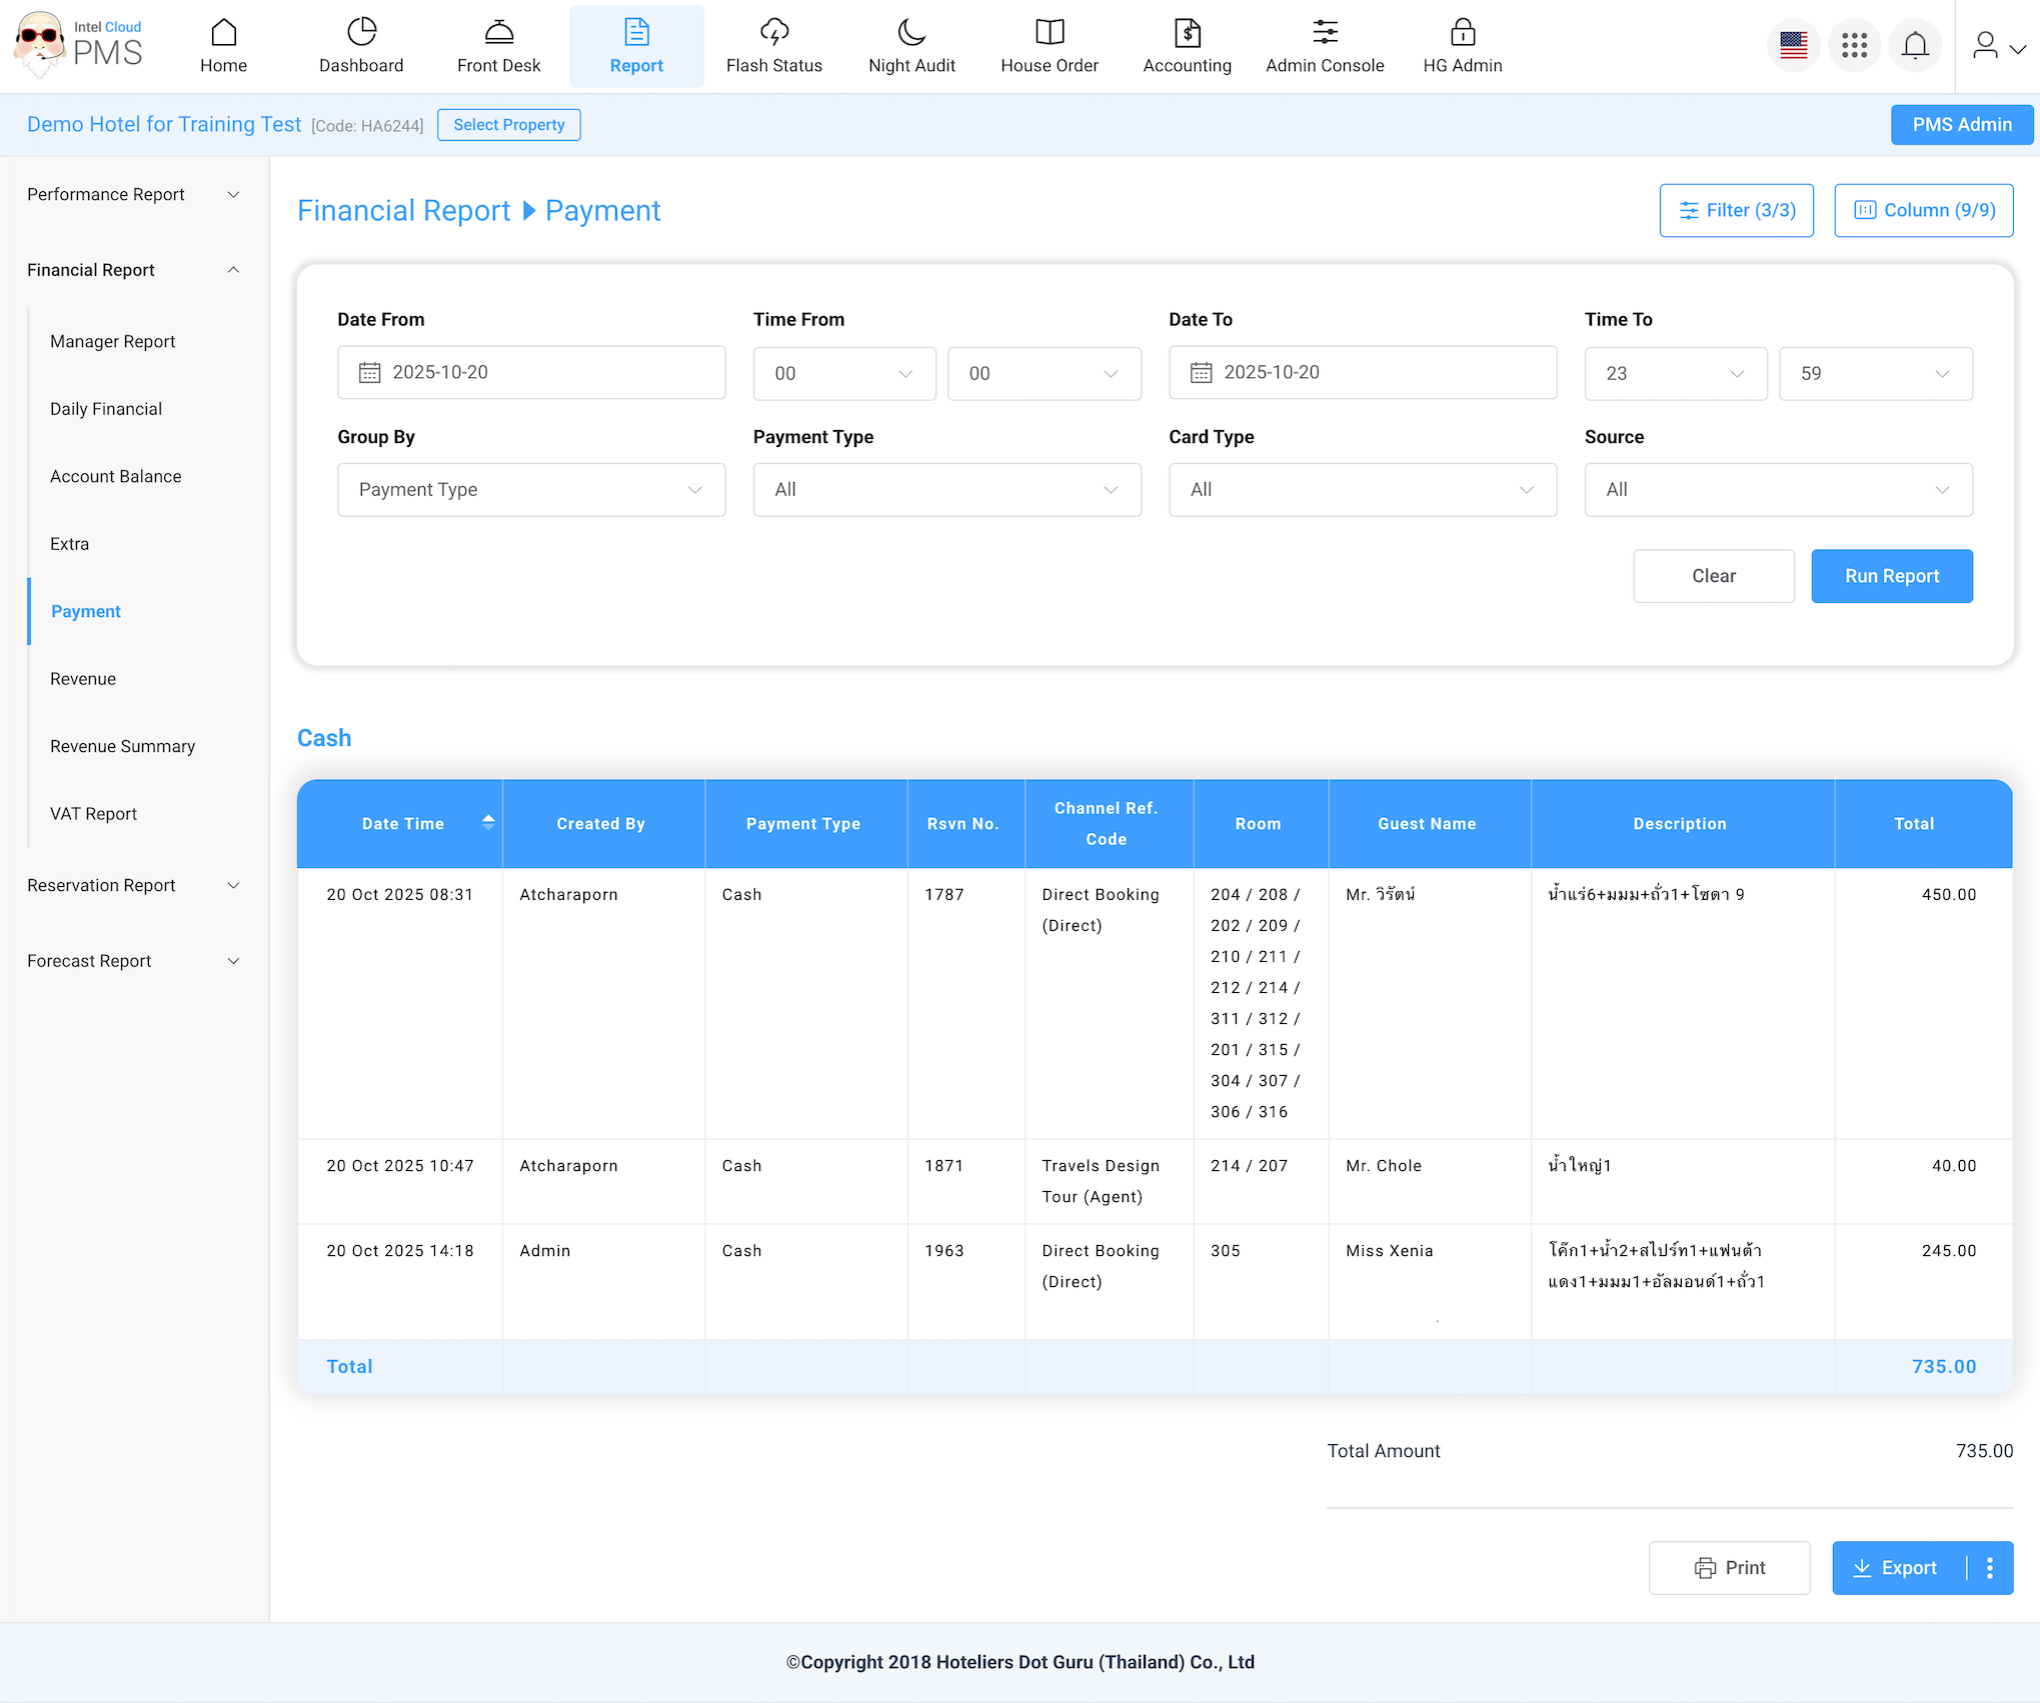Click the Date From input field

click(531, 373)
